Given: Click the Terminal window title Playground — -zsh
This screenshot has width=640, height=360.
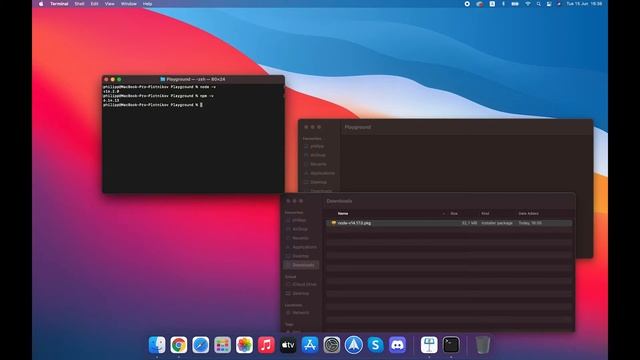Looking at the screenshot, I should click(x=196, y=79).
